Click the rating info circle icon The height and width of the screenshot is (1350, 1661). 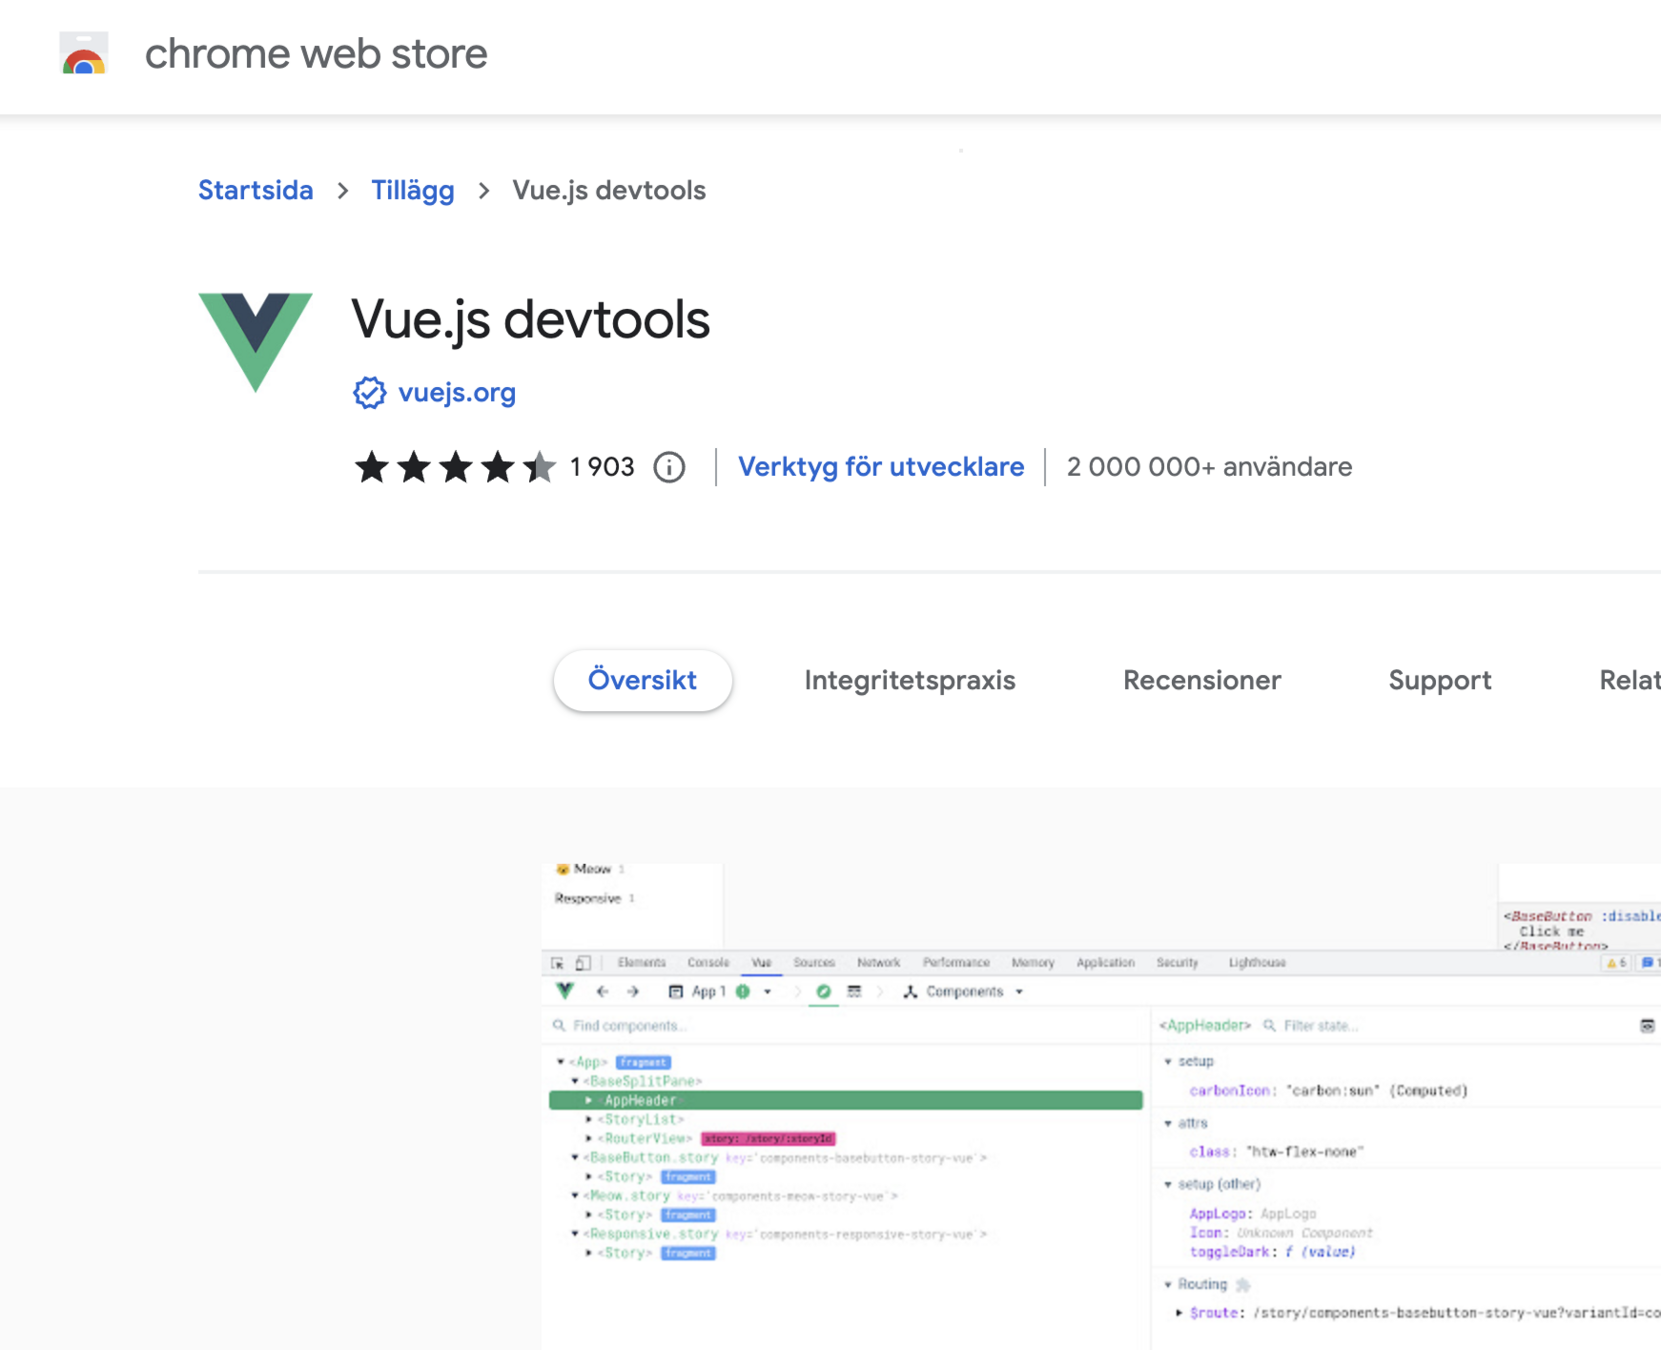[x=670, y=467]
